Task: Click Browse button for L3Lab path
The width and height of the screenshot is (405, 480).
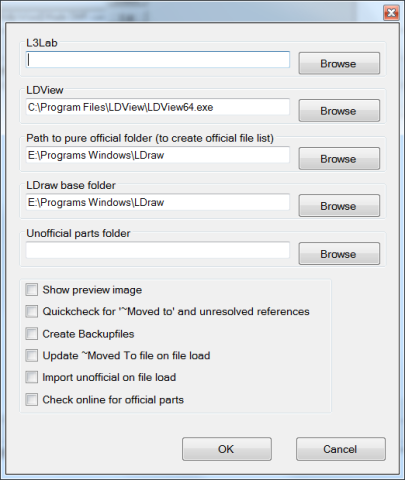Action: click(x=339, y=63)
